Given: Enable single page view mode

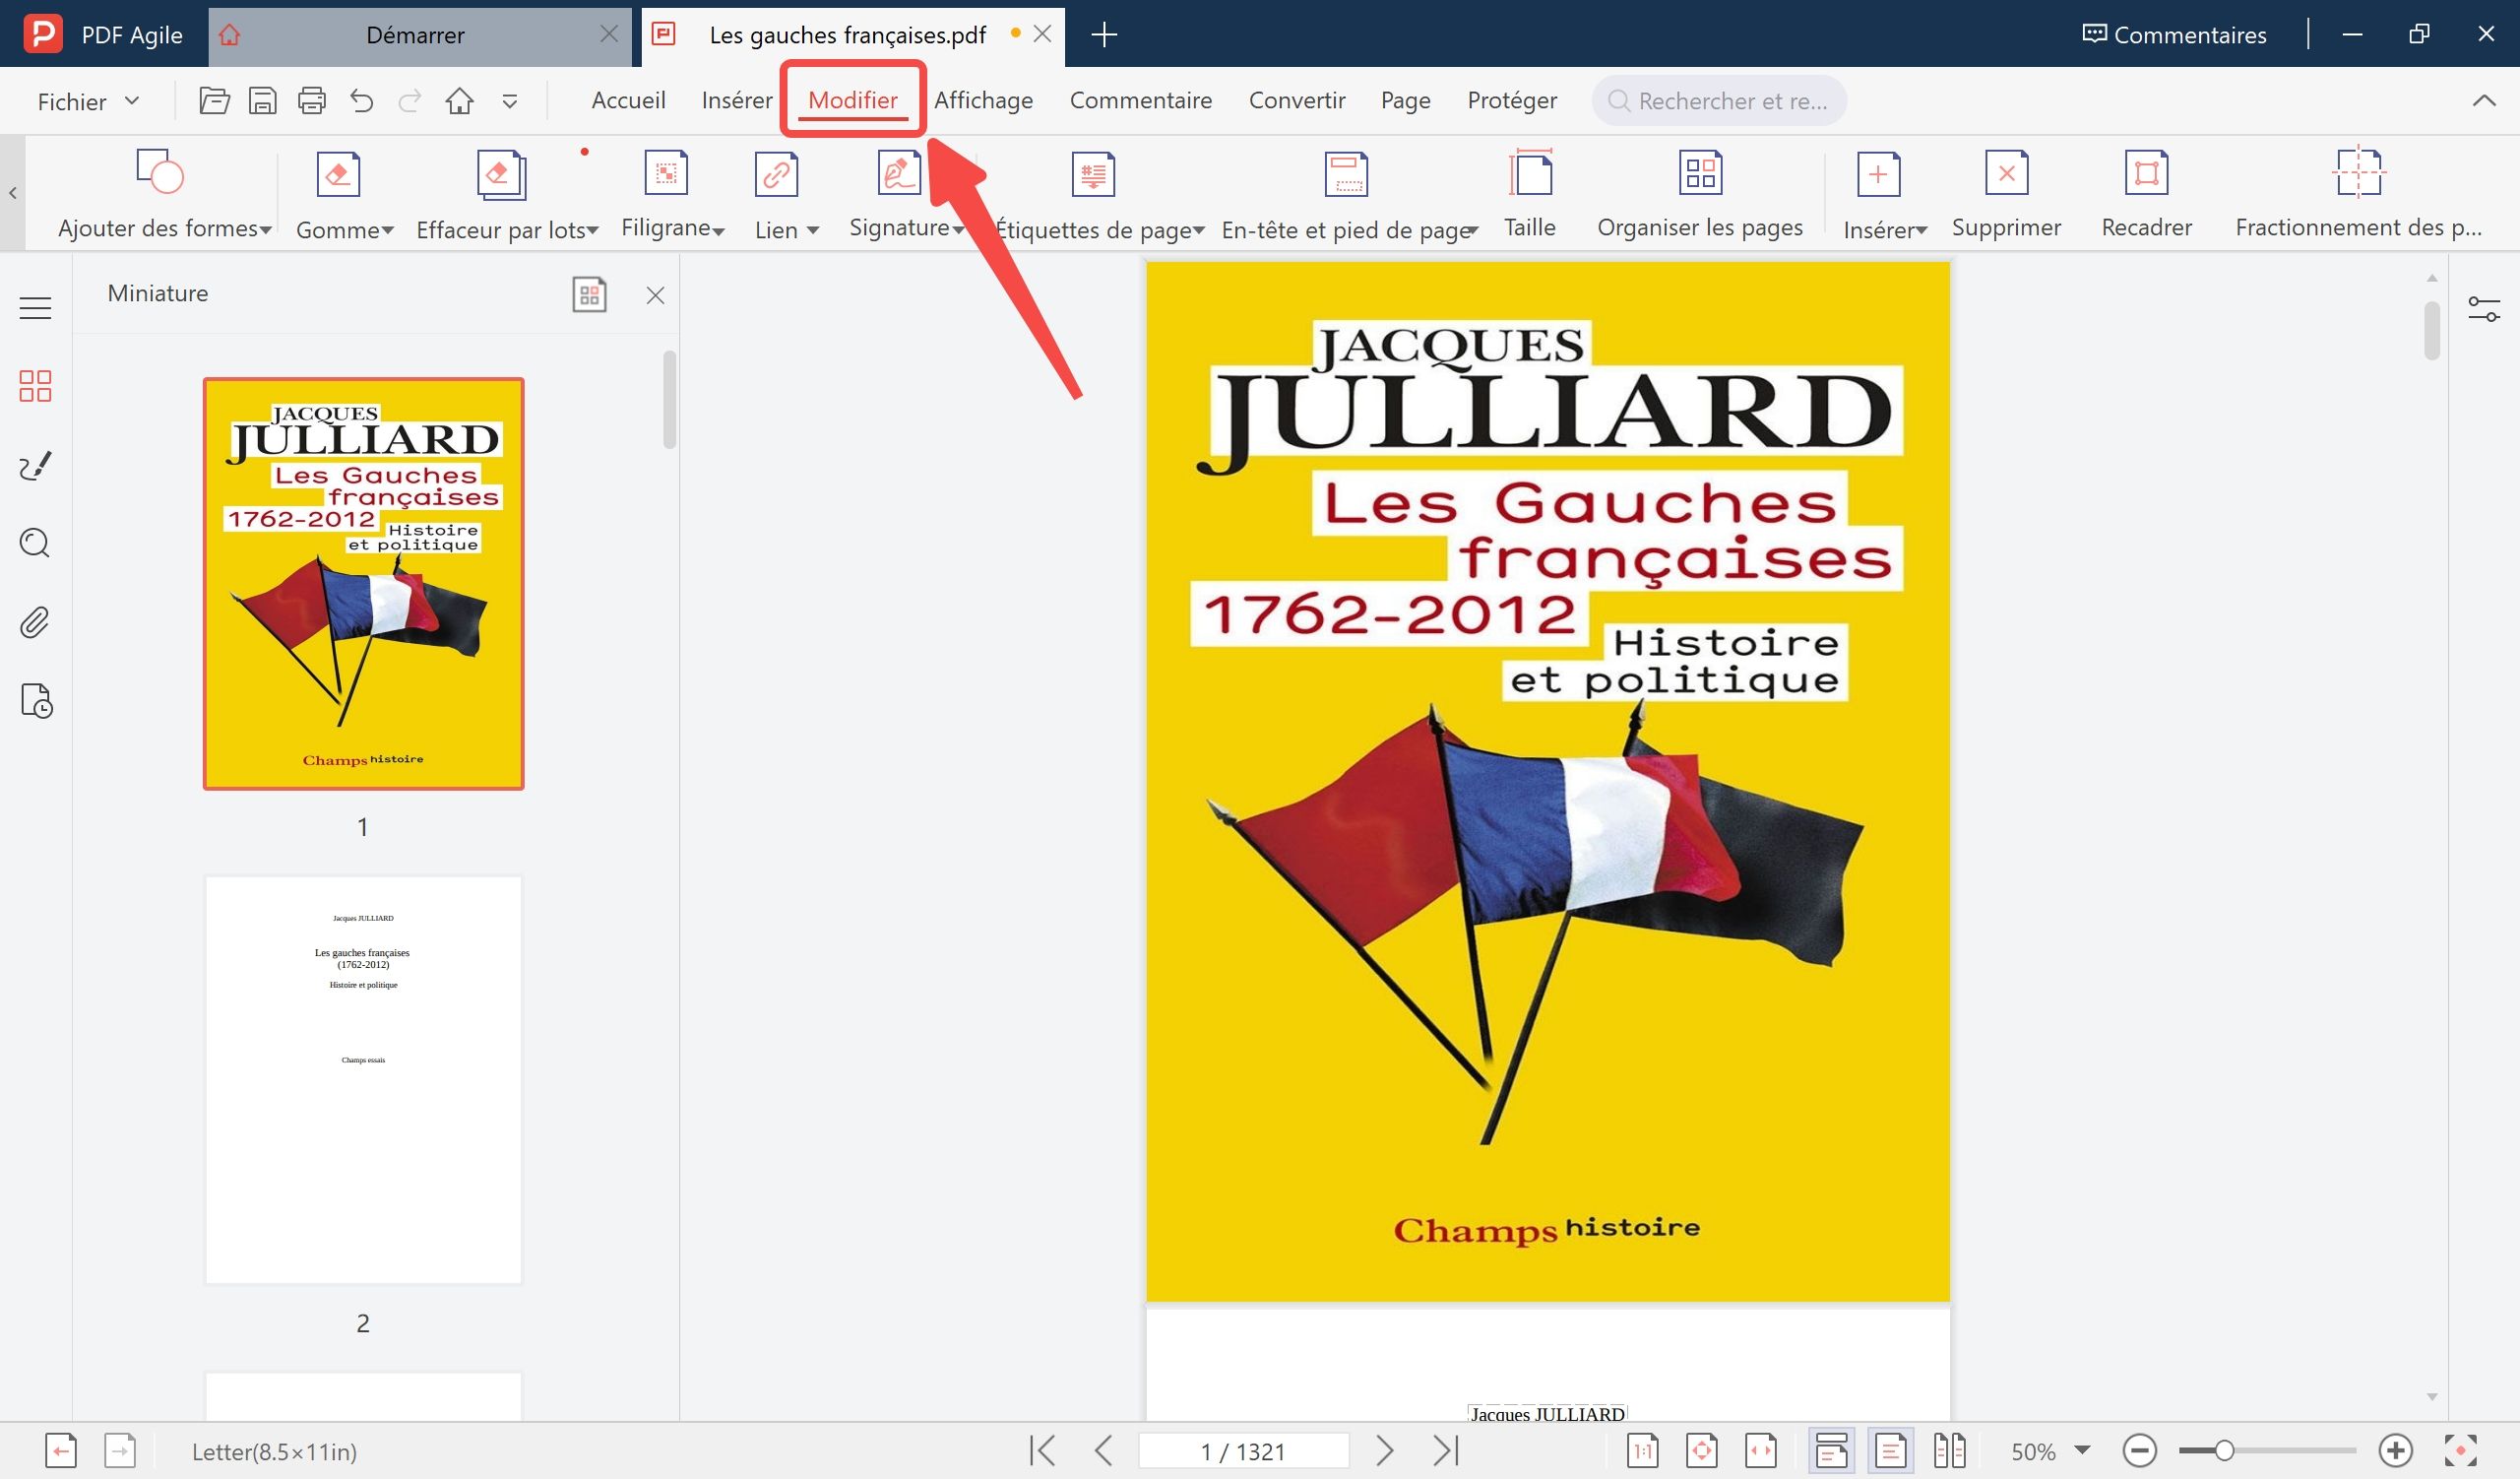Looking at the screenshot, I should click(x=1890, y=1450).
